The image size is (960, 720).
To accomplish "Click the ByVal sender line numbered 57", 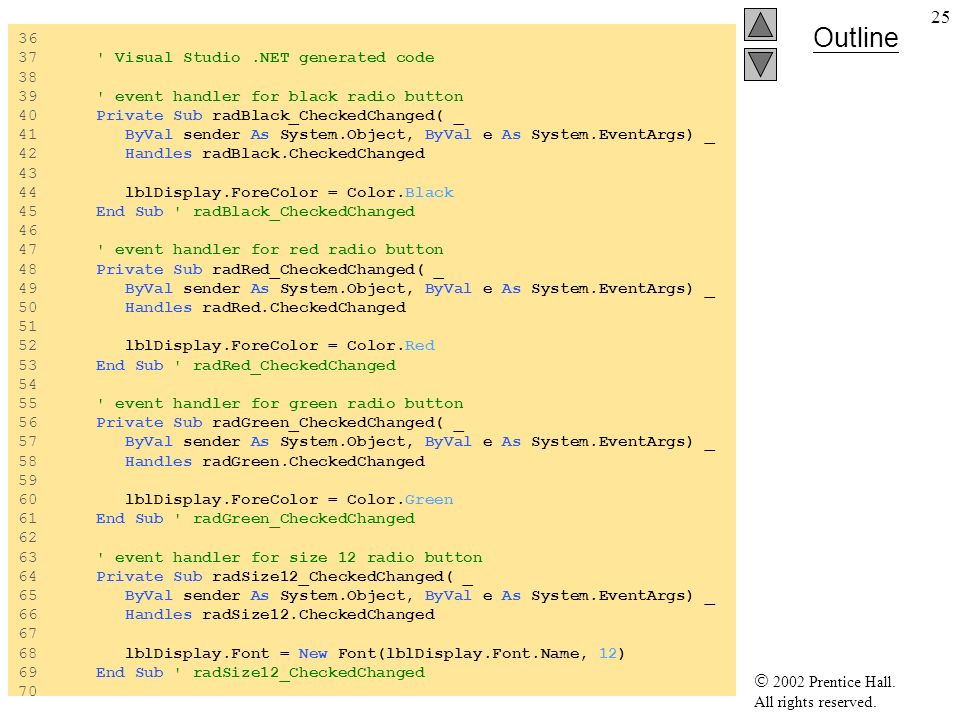I will point(420,442).
